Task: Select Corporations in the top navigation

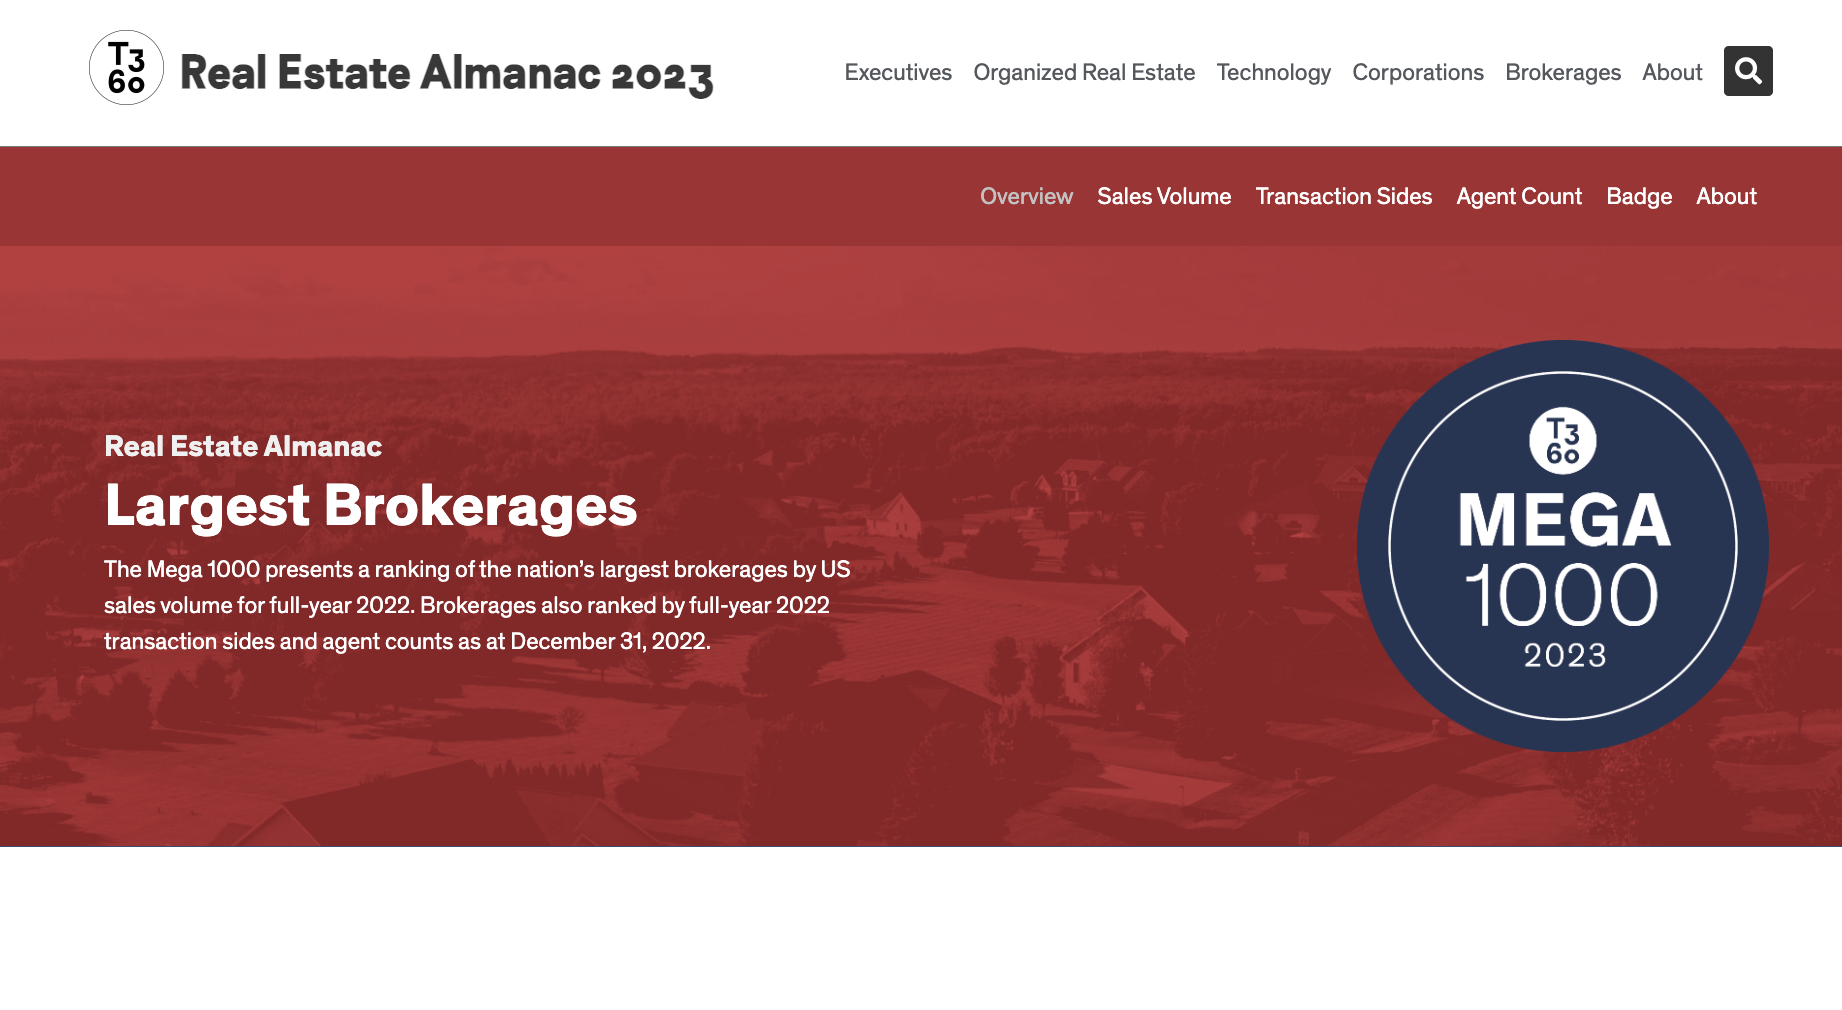Action: coord(1418,72)
